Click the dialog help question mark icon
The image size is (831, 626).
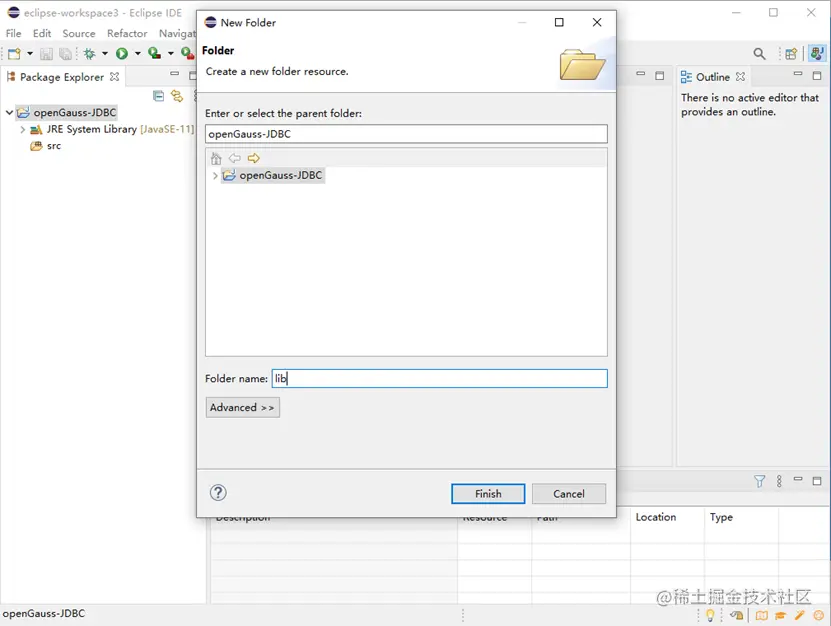[218, 493]
